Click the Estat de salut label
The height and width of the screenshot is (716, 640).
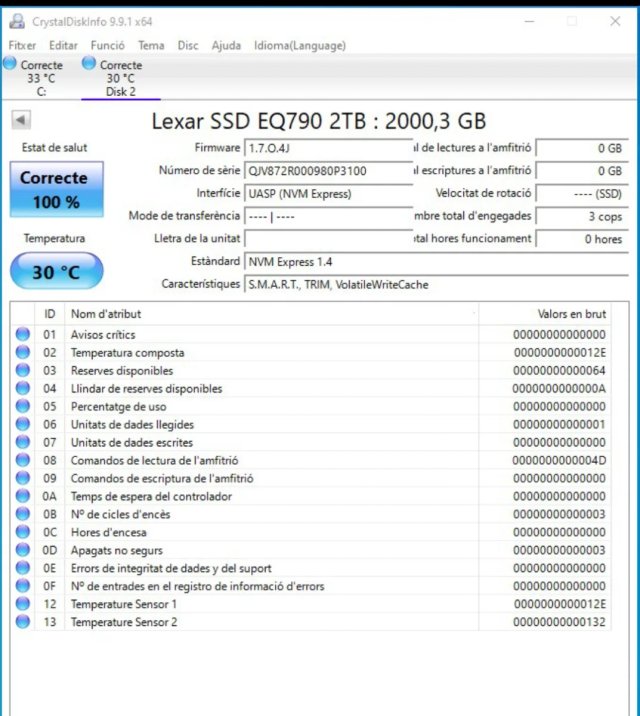(x=54, y=147)
